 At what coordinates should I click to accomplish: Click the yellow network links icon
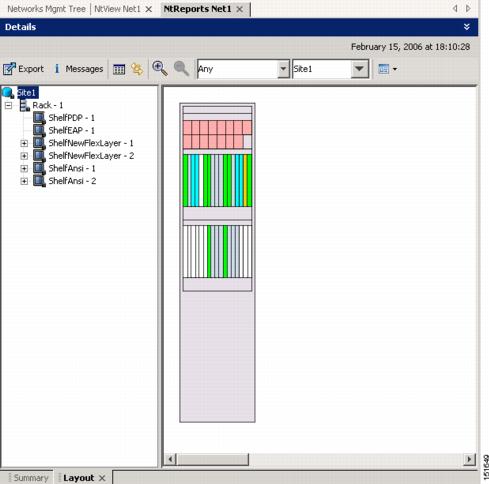click(x=137, y=69)
